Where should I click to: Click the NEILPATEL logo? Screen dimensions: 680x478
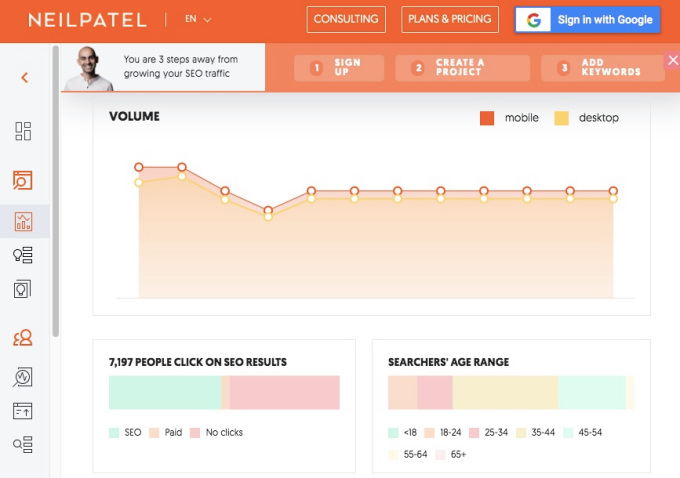tap(87, 20)
